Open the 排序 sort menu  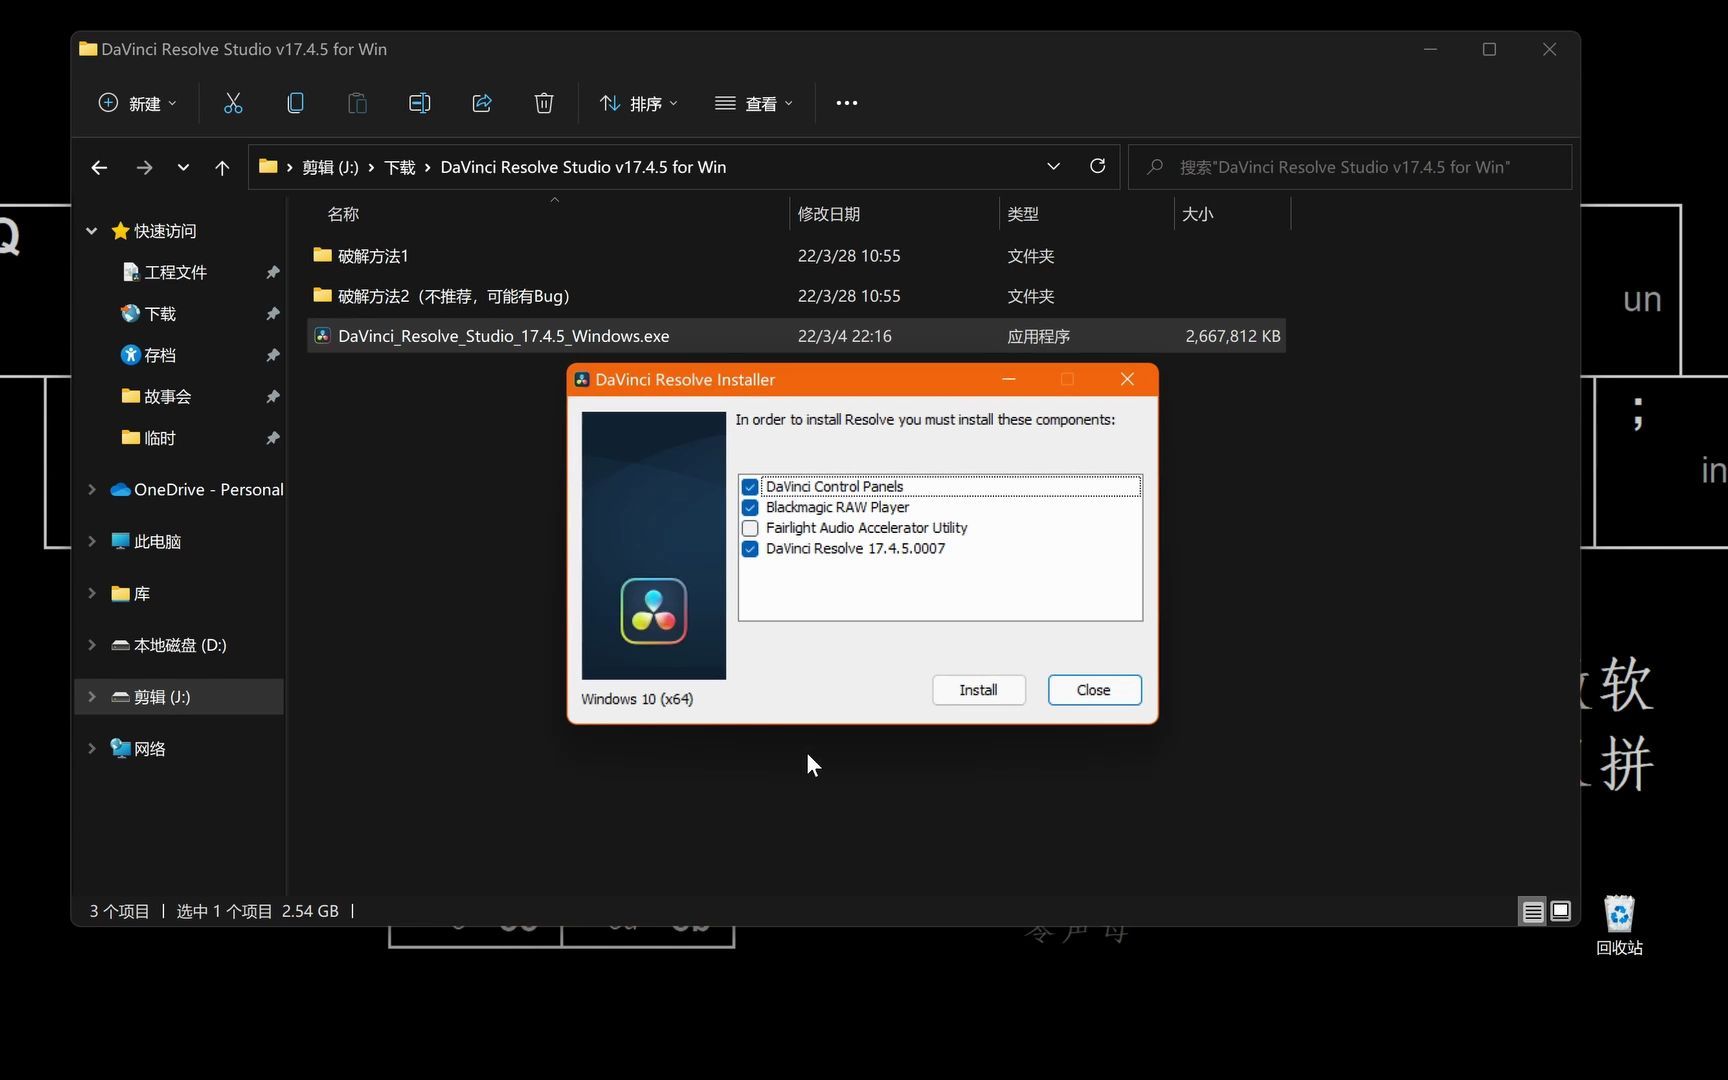tap(638, 103)
